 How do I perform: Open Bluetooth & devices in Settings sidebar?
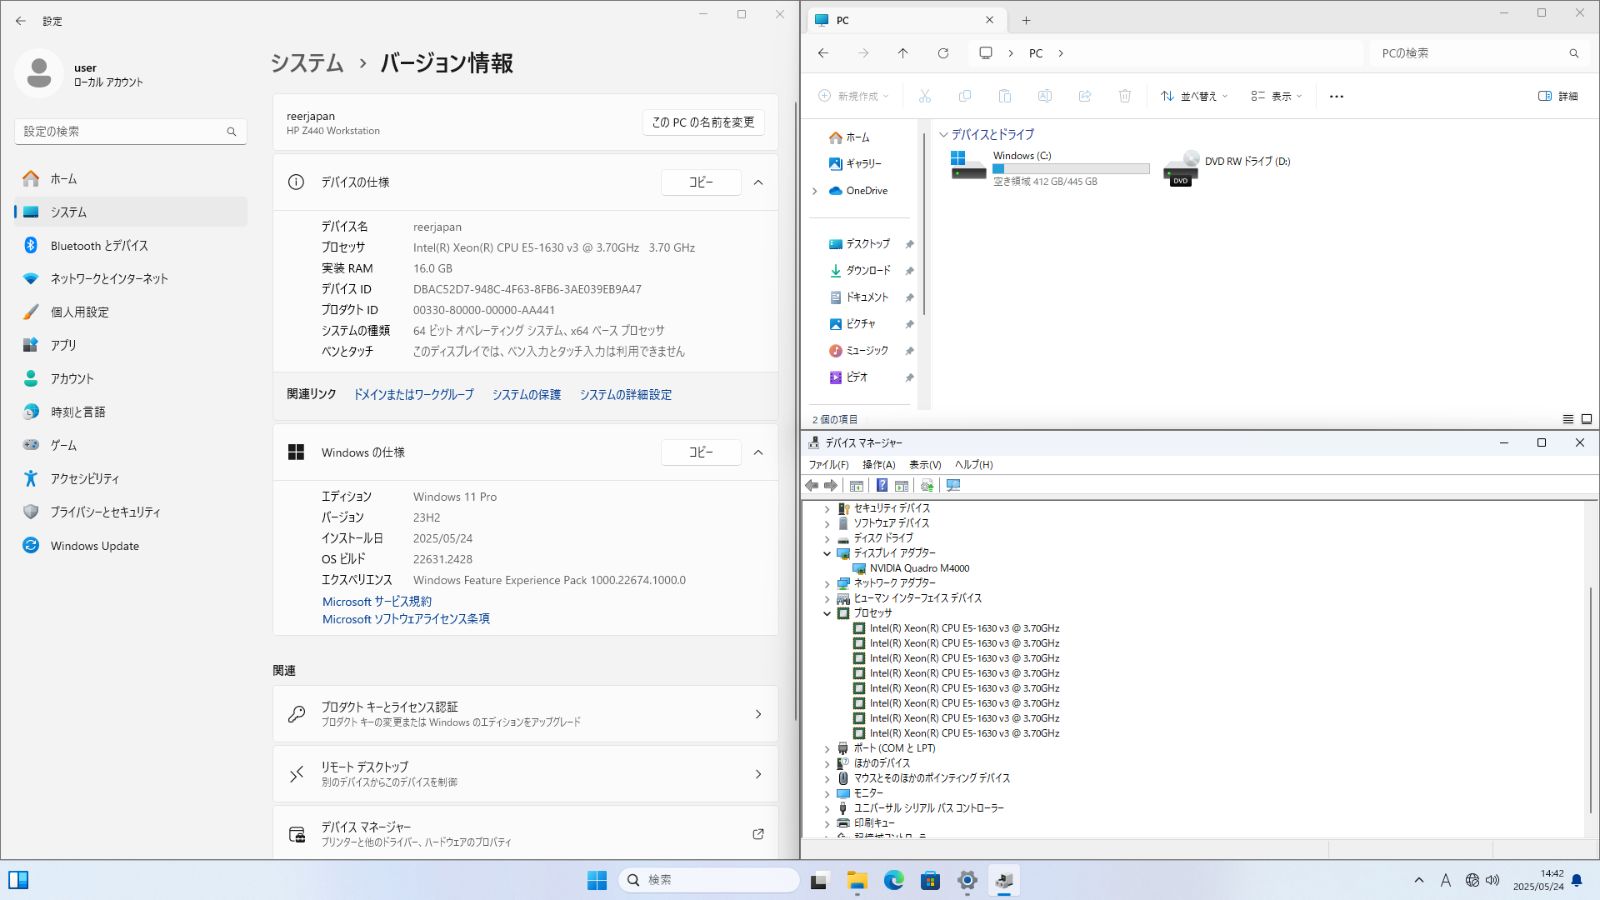pyautogui.click(x=131, y=245)
